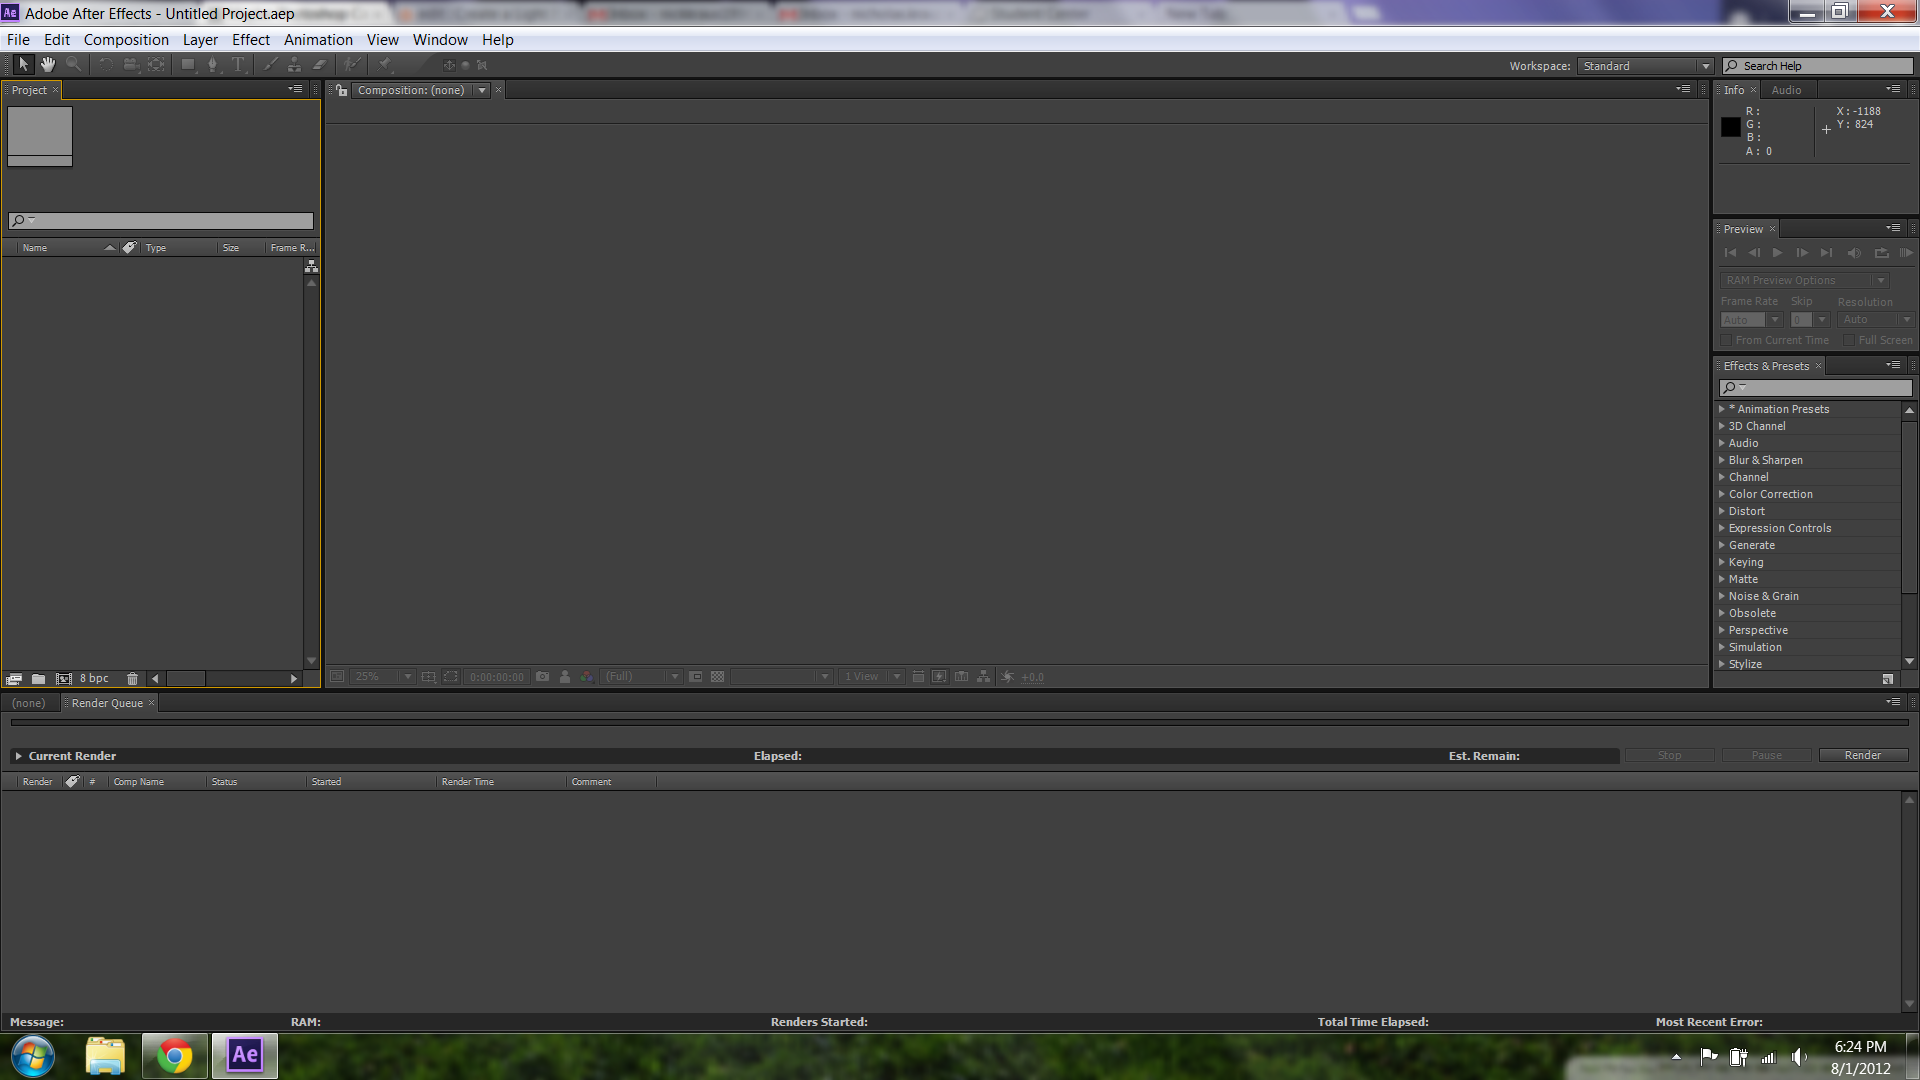The image size is (1920, 1080).
Task: Click the Render button
Action: click(x=1862, y=756)
